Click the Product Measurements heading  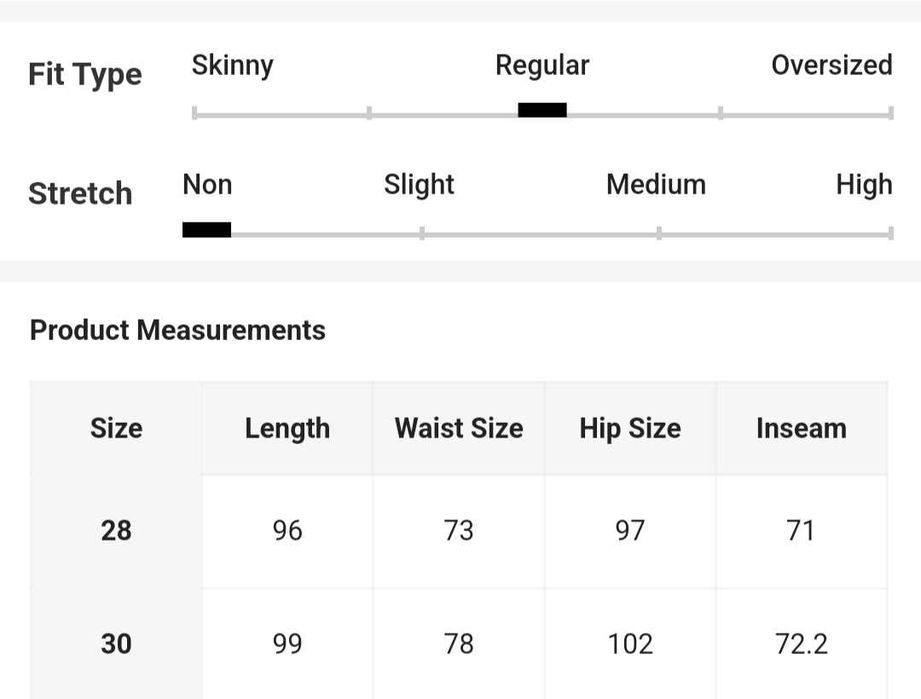(x=178, y=331)
